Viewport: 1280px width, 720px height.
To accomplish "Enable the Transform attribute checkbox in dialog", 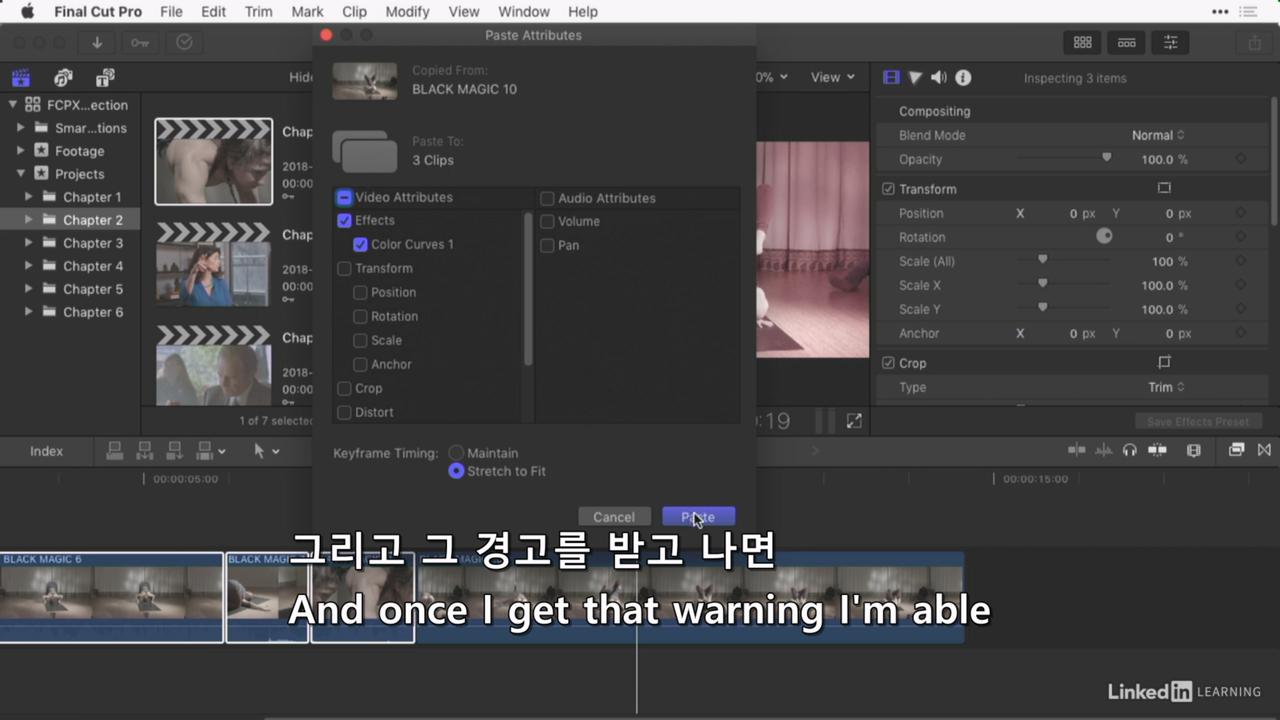I will [344, 268].
